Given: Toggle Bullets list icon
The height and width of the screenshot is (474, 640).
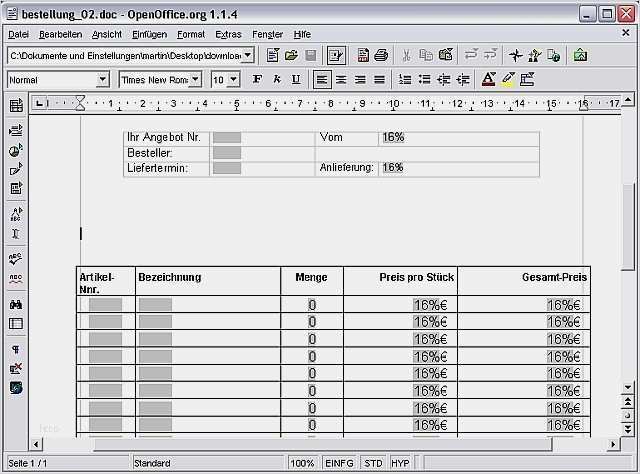Looking at the screenshot, I should pos(424,79).
